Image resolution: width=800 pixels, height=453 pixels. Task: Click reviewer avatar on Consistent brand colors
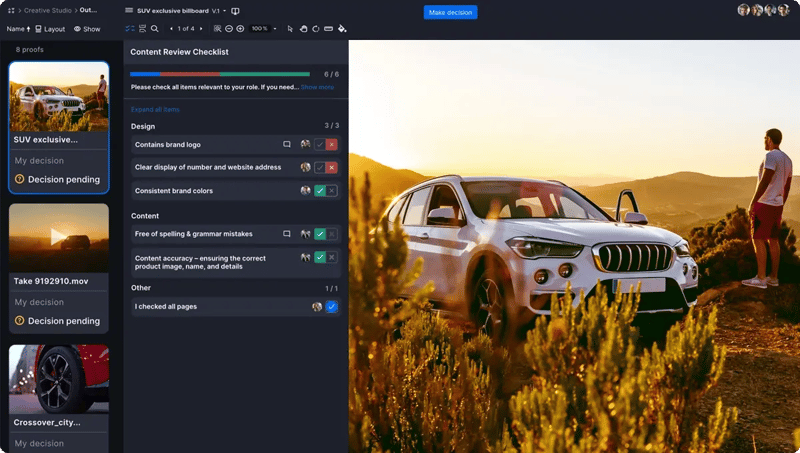click(305, 190)
